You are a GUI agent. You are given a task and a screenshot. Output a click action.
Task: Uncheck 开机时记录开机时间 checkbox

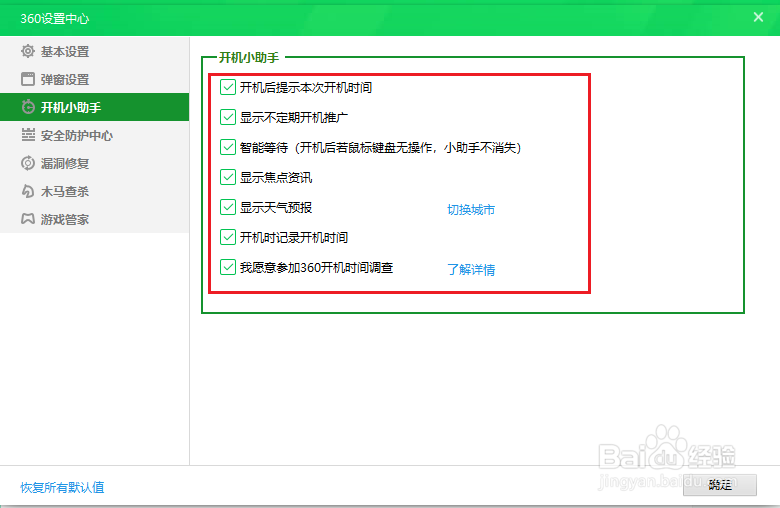228,237
